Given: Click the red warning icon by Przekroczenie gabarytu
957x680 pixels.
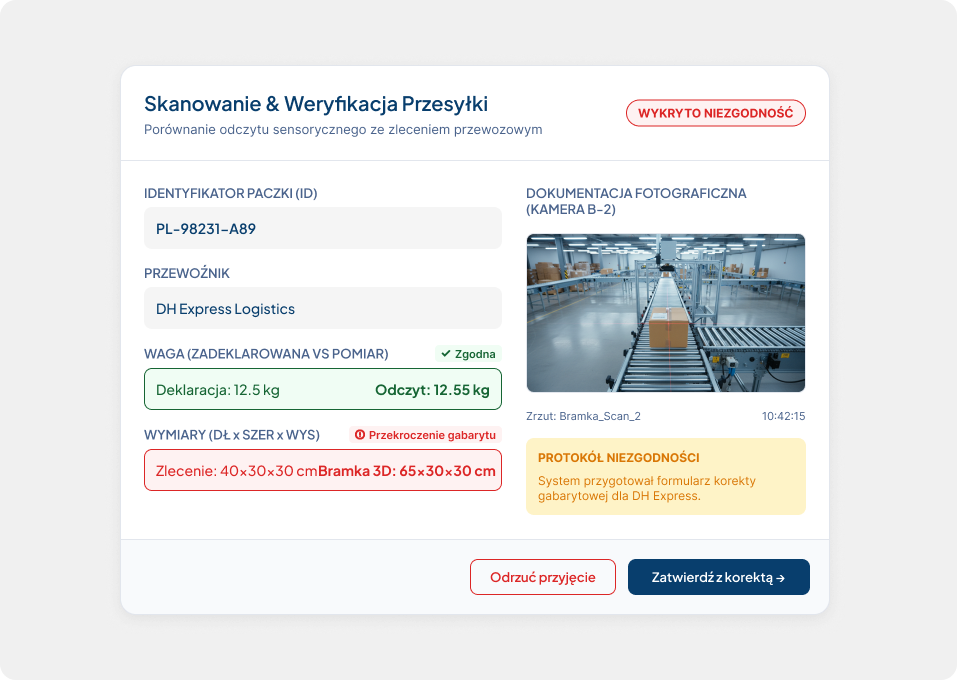Looking at the screenshot, I should tap(360, 435).
